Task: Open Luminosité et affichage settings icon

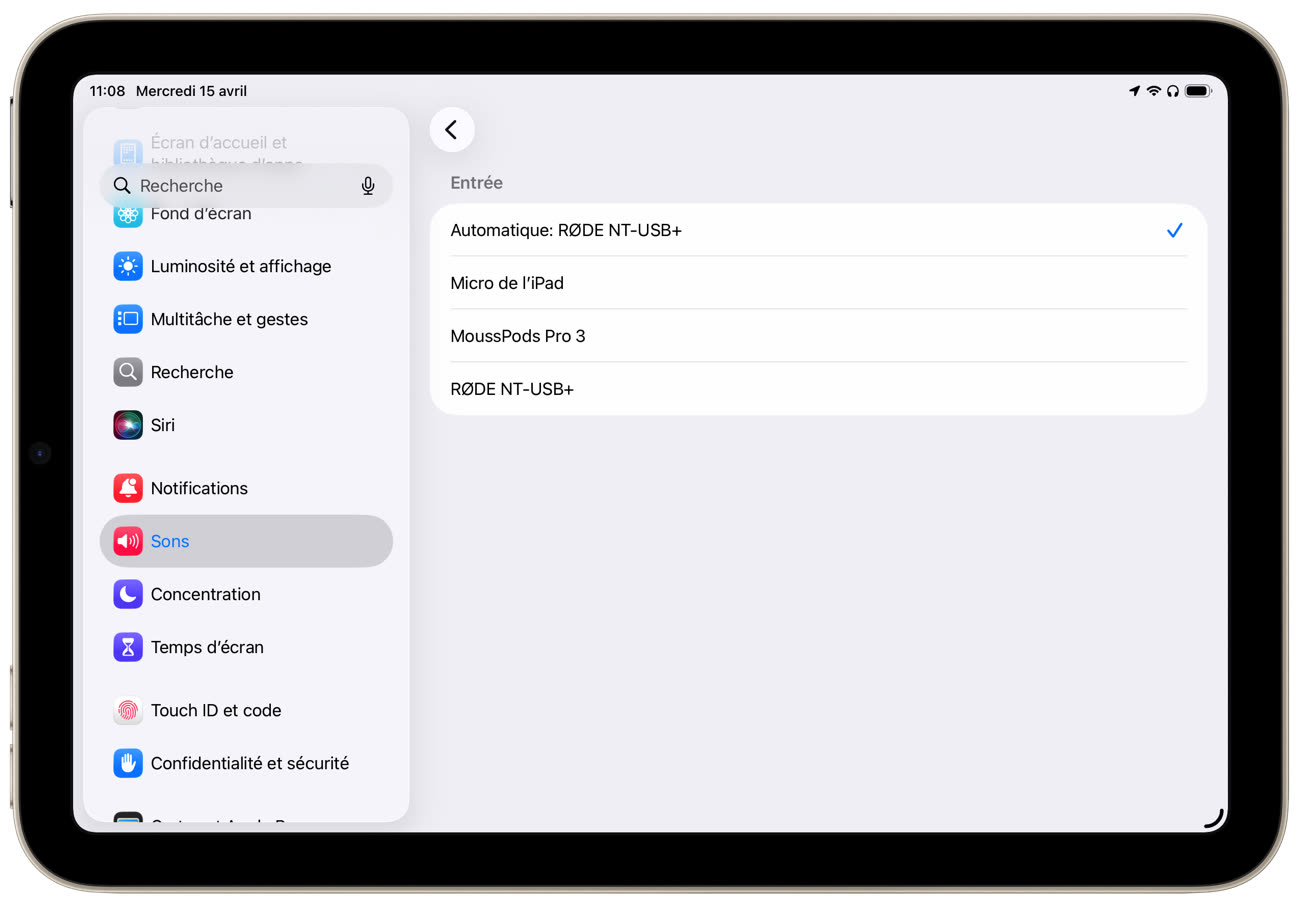Action: pyautogui.click(x=128, y=266)
